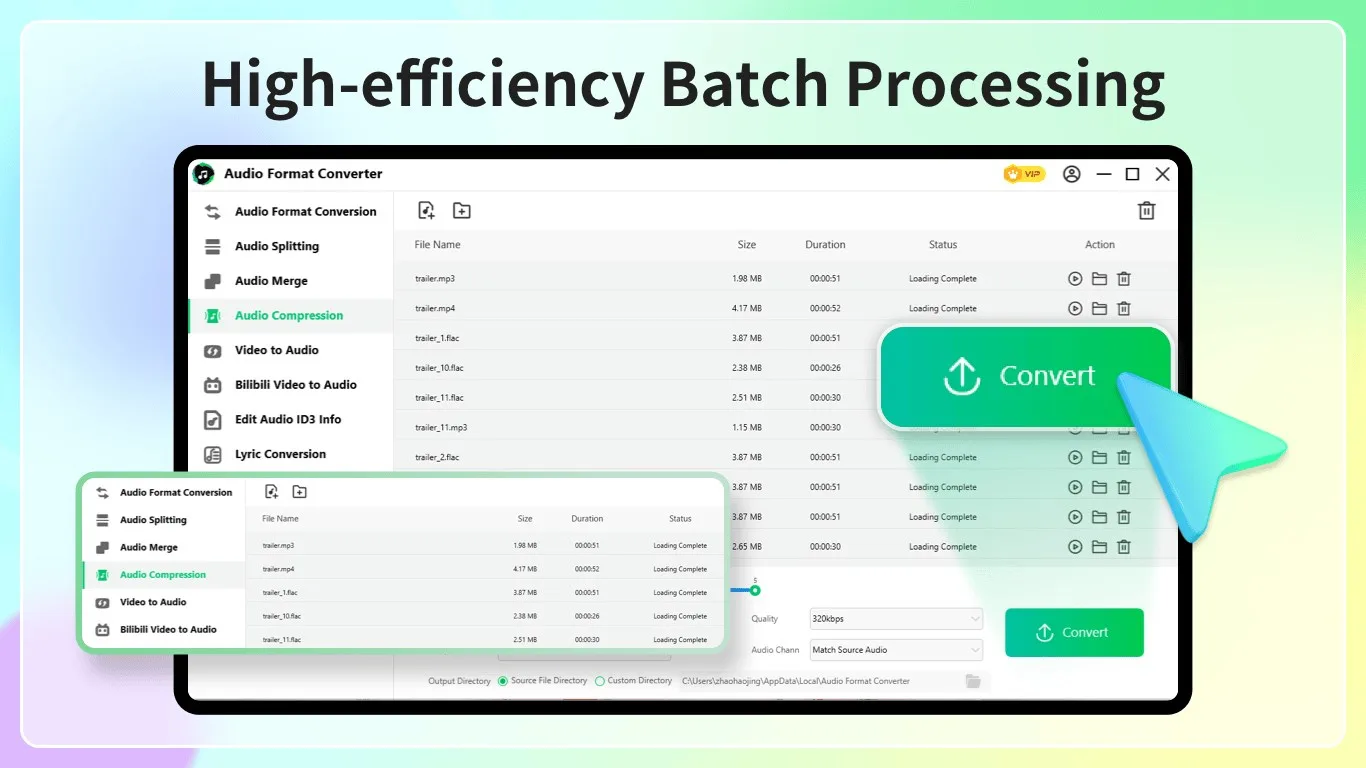Image resolution: width=1366 pixels, height=768 pixels.
Task: Delete trailer.mp3 using its row trash icon
Action: click(1124, 279)
